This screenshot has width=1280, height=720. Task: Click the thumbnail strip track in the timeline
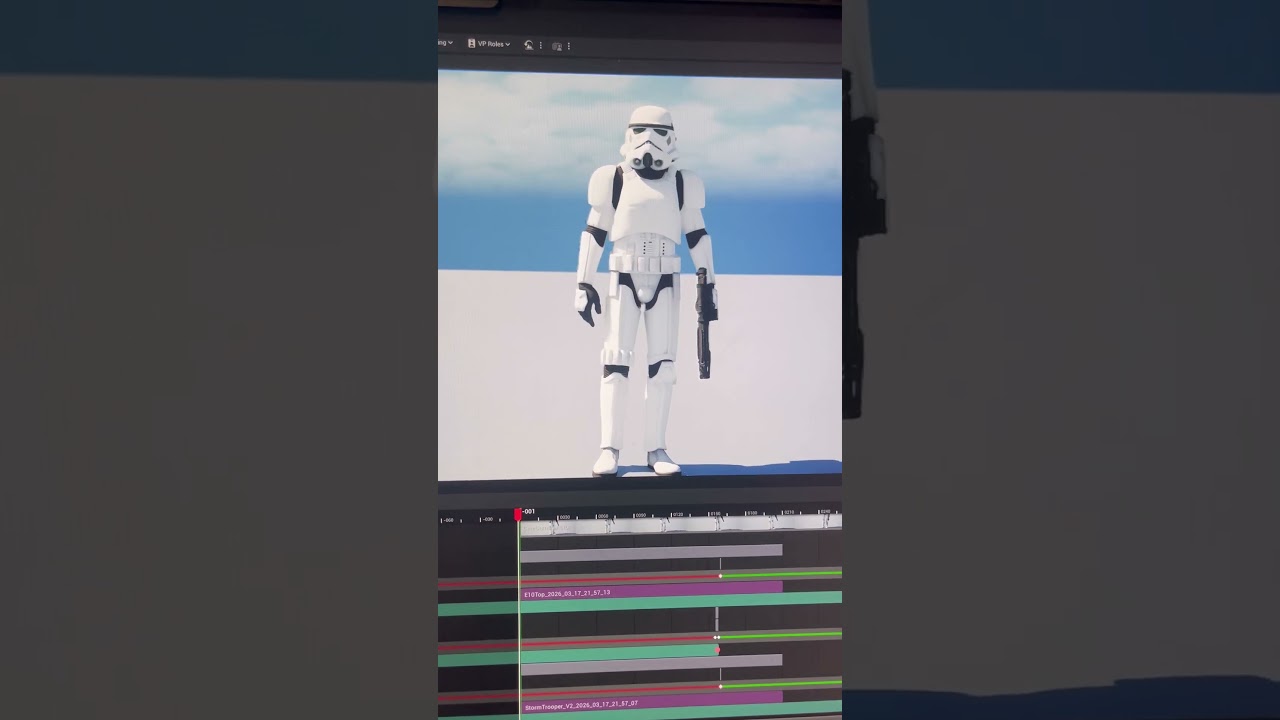[680, 525]
